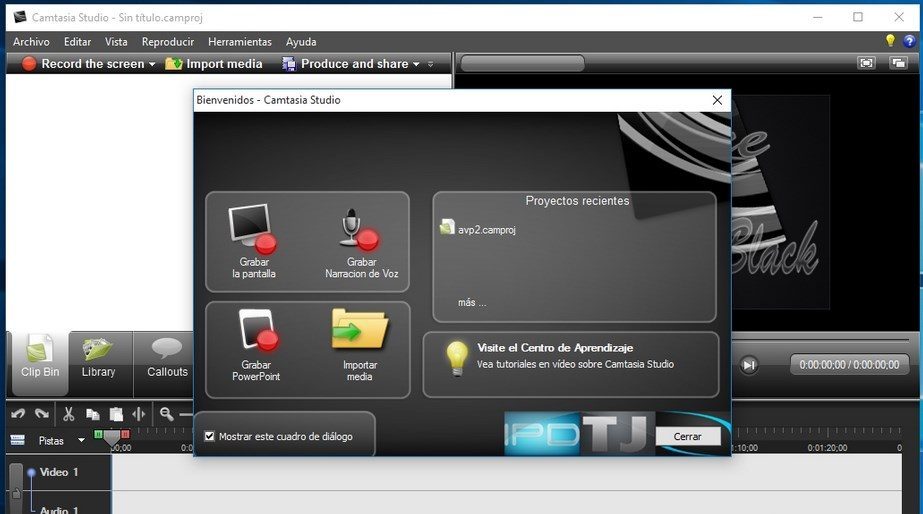The width and height of the screenshot is (923, 514).
Task: Open the Library tab
Action: [x=98, y=362]
